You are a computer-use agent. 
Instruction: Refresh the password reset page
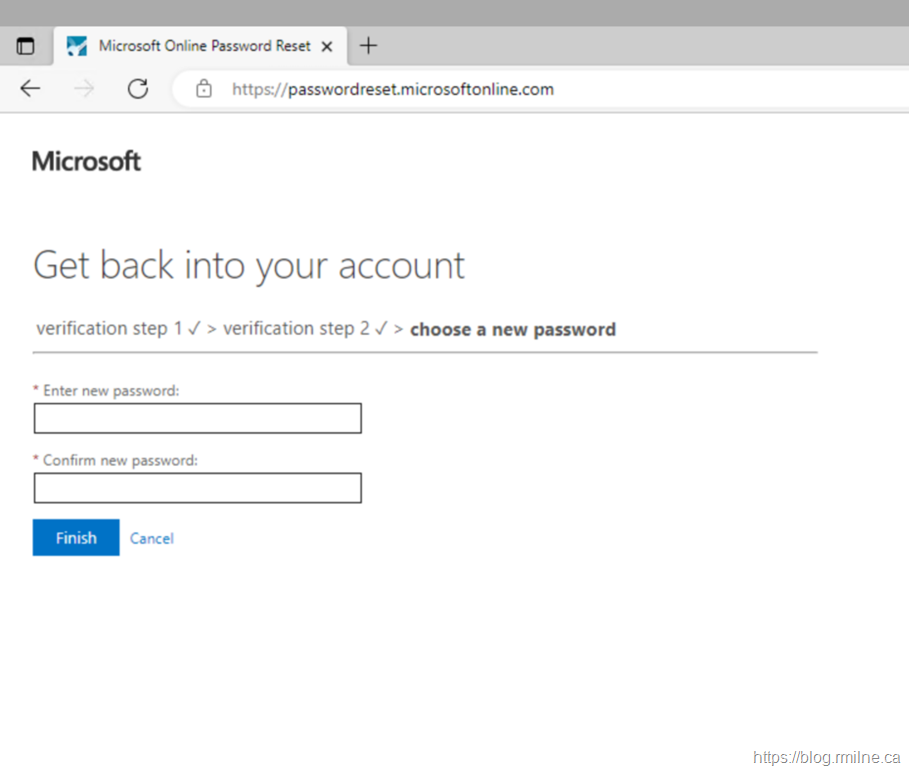click(x=138, y=89)
